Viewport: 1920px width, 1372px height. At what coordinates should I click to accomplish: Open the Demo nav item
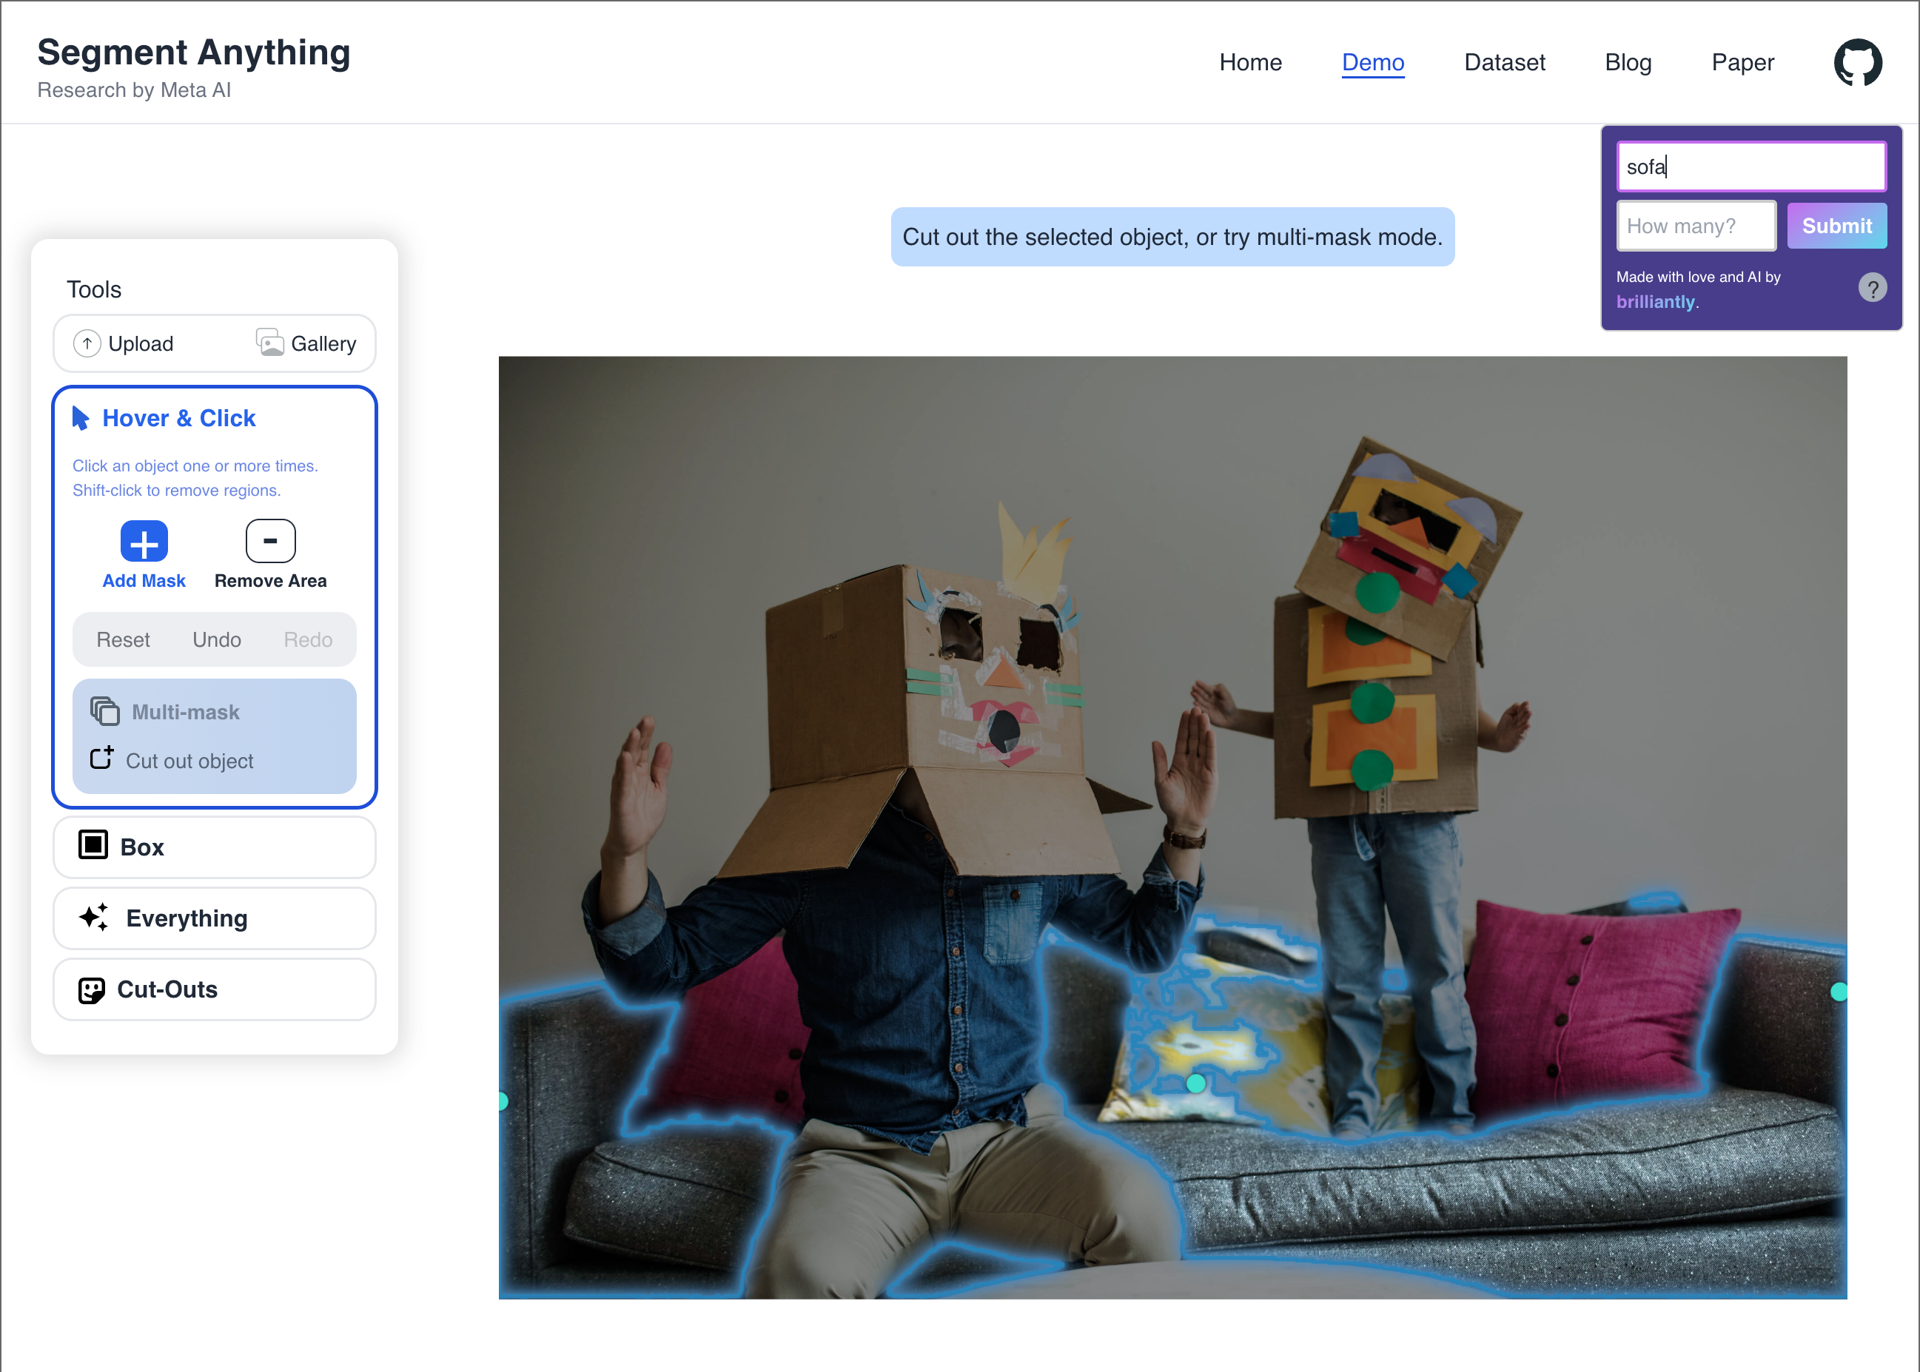(1373, 62)
